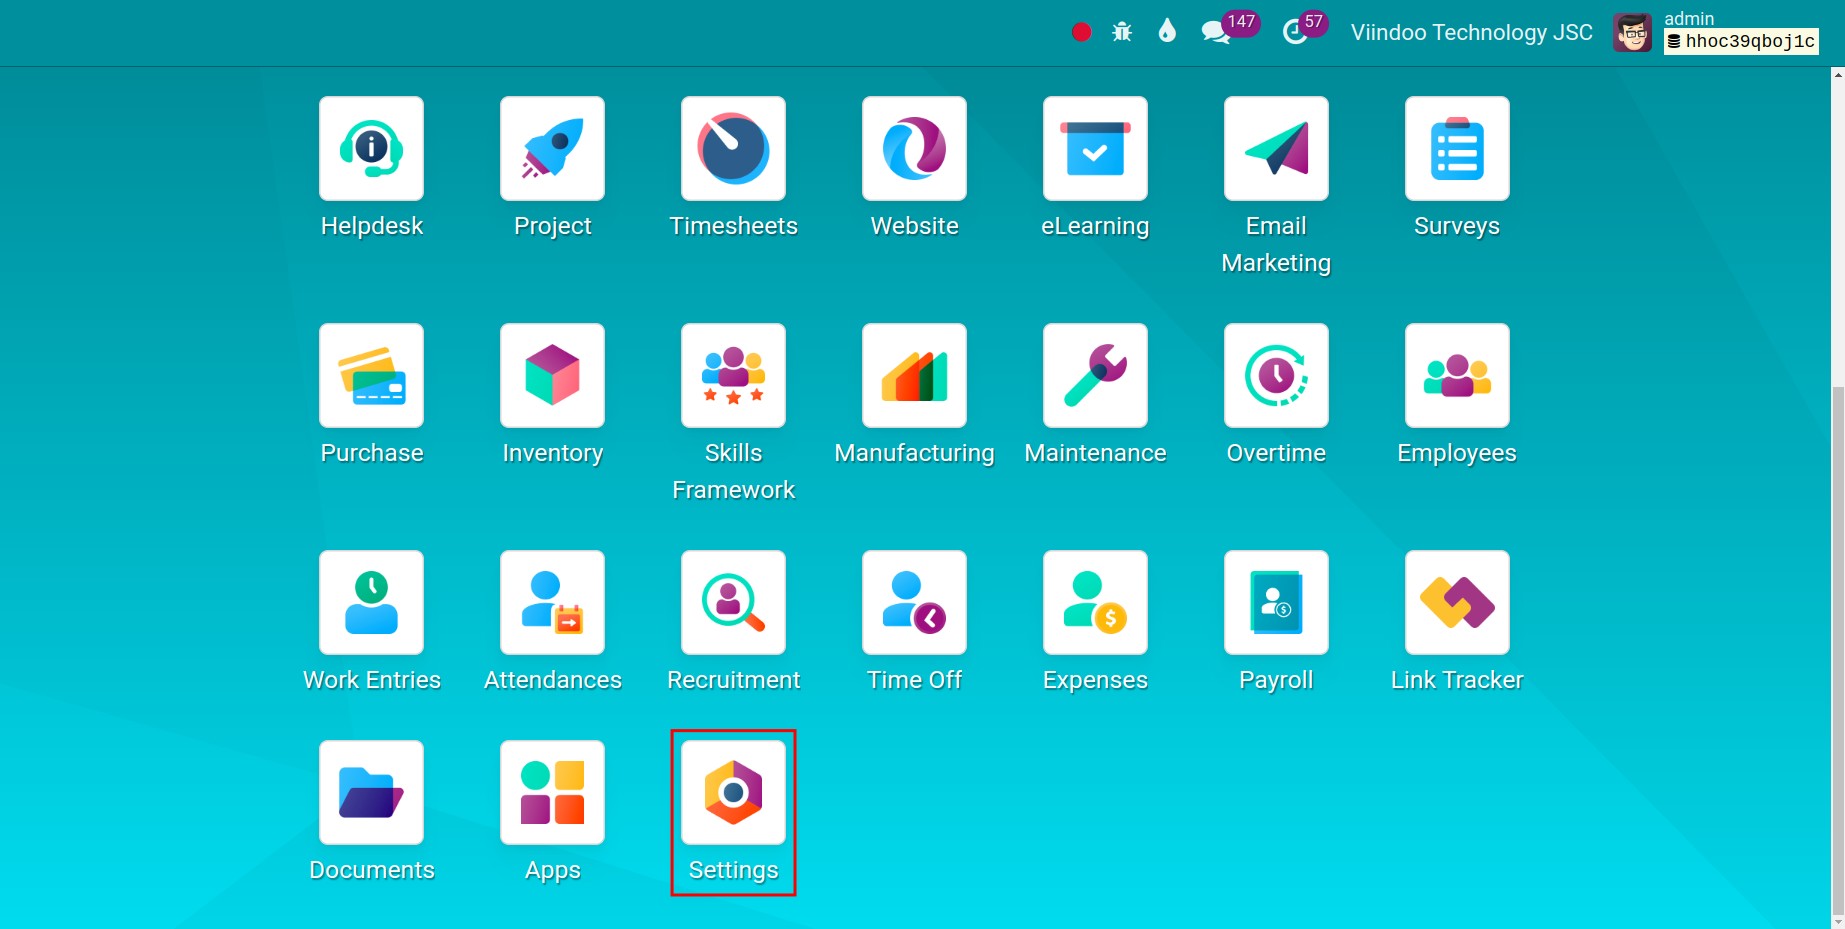The image size is (1845, 929).
Task: Open the Viindoo Technology JSC company switcher
Action: 1472,32
